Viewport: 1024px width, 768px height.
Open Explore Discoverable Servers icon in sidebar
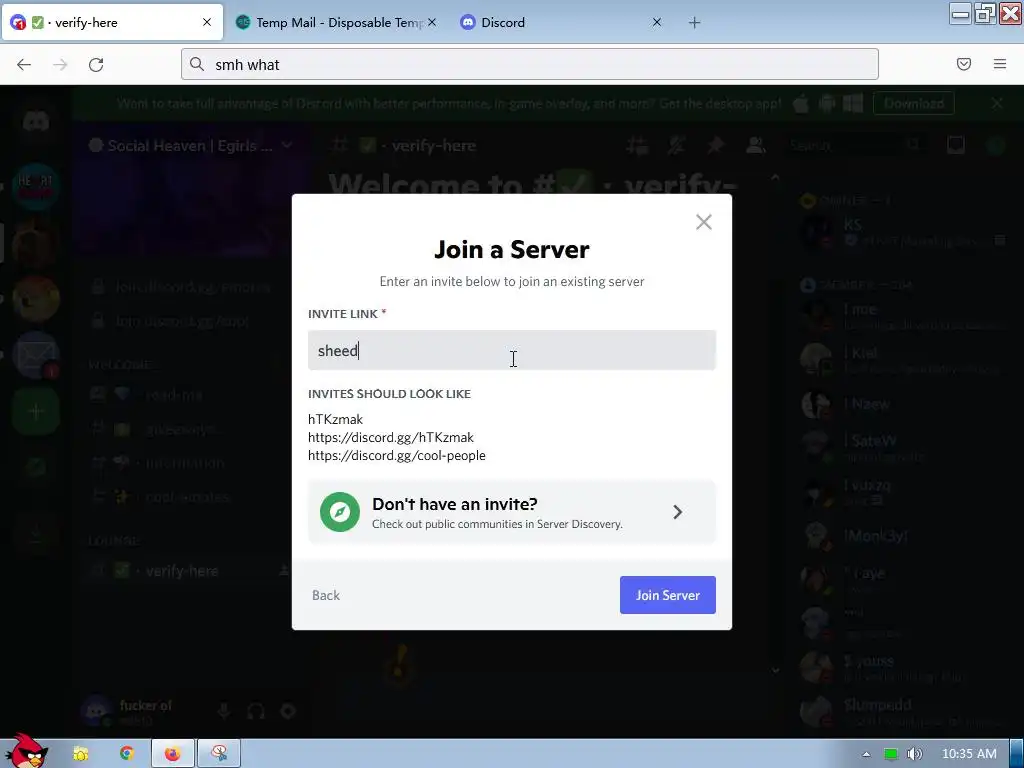coord(36,468)
